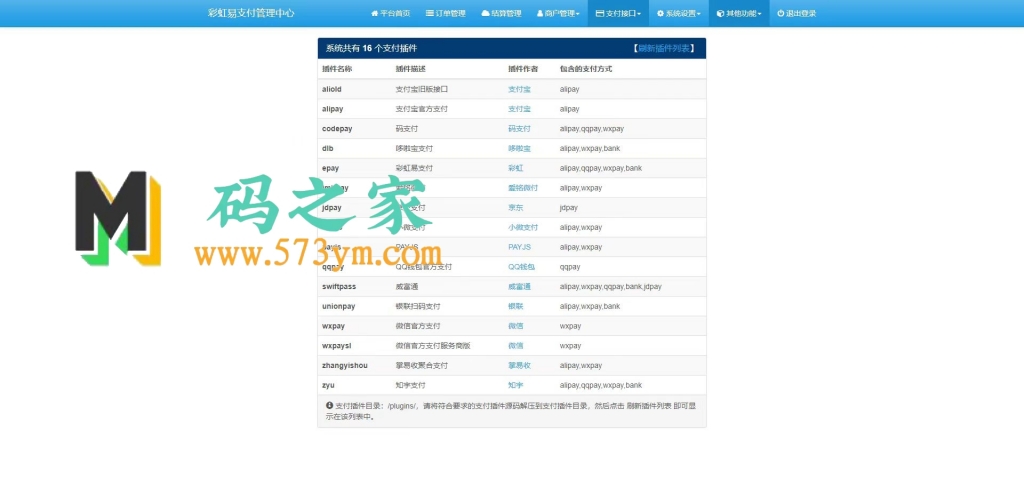Viewport: 1024px width, 504px height.
Task: Click the 包含的支付方式 column header
Action: tap(586, 69)
